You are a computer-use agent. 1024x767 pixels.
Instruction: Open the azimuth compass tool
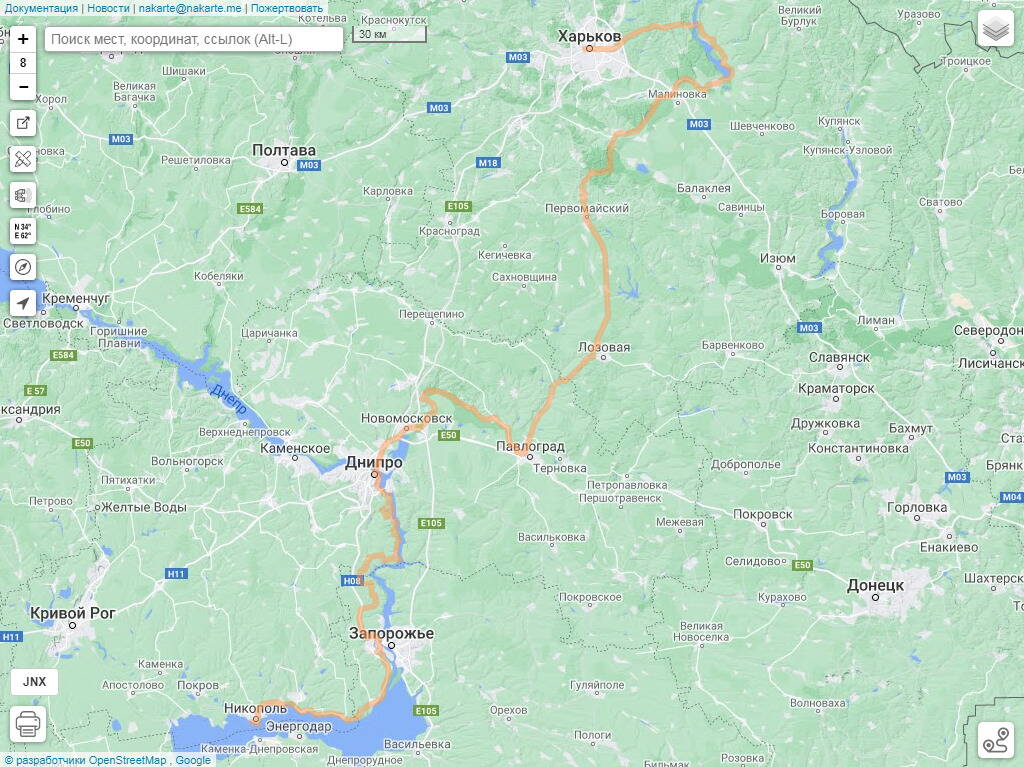[x=23, y=267]
